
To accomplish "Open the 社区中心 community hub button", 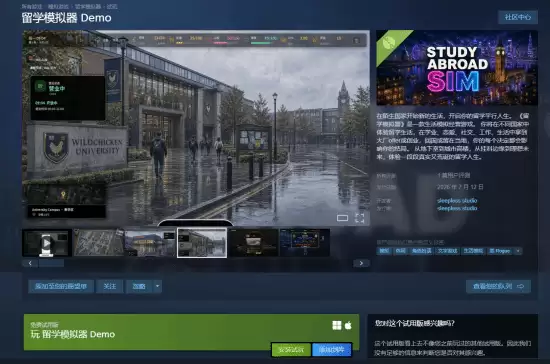I will point(518,17).
